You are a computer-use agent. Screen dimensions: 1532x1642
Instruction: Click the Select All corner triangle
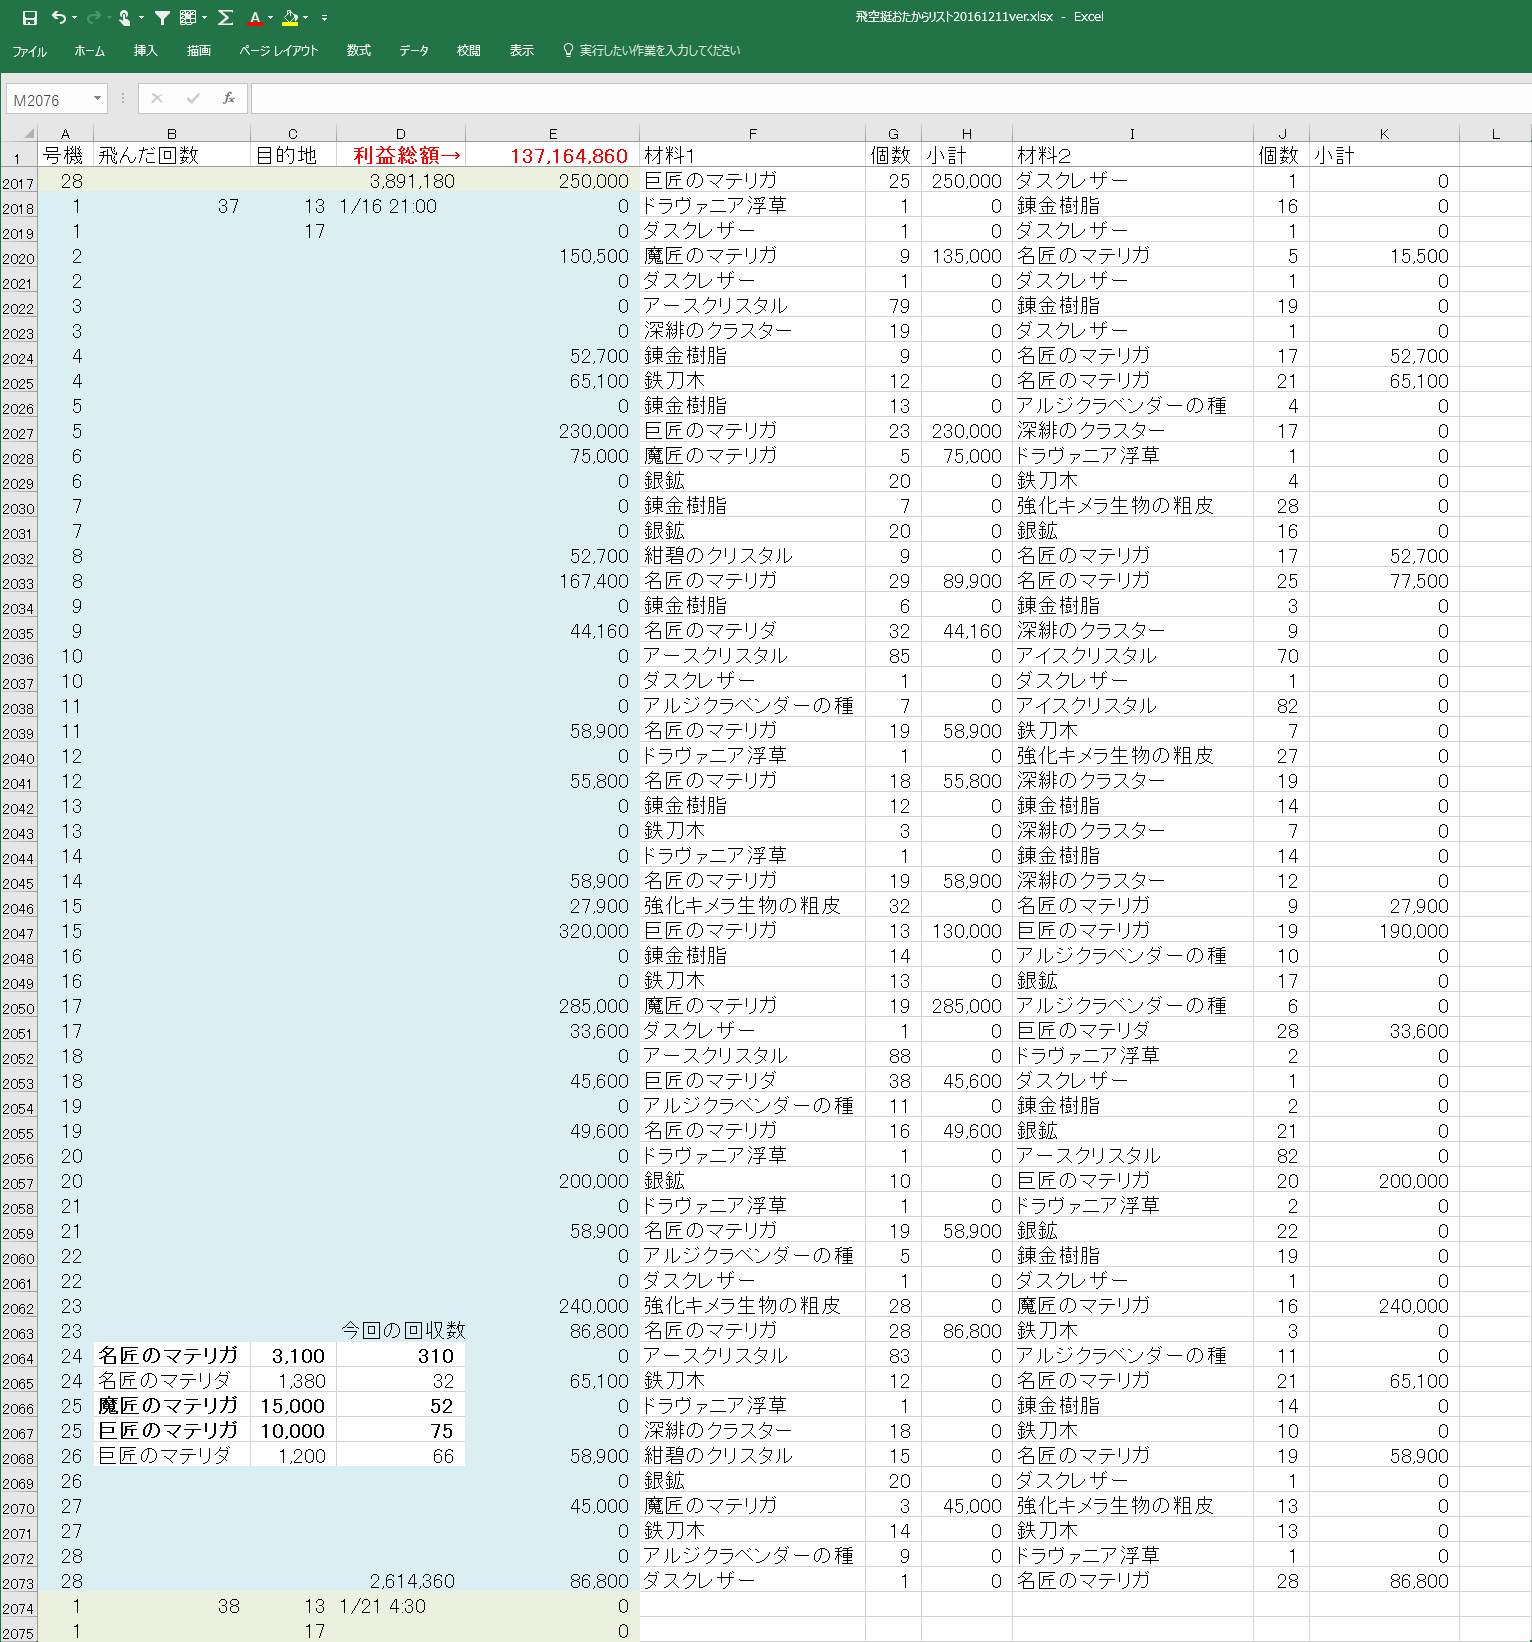[x=28, y=133]
